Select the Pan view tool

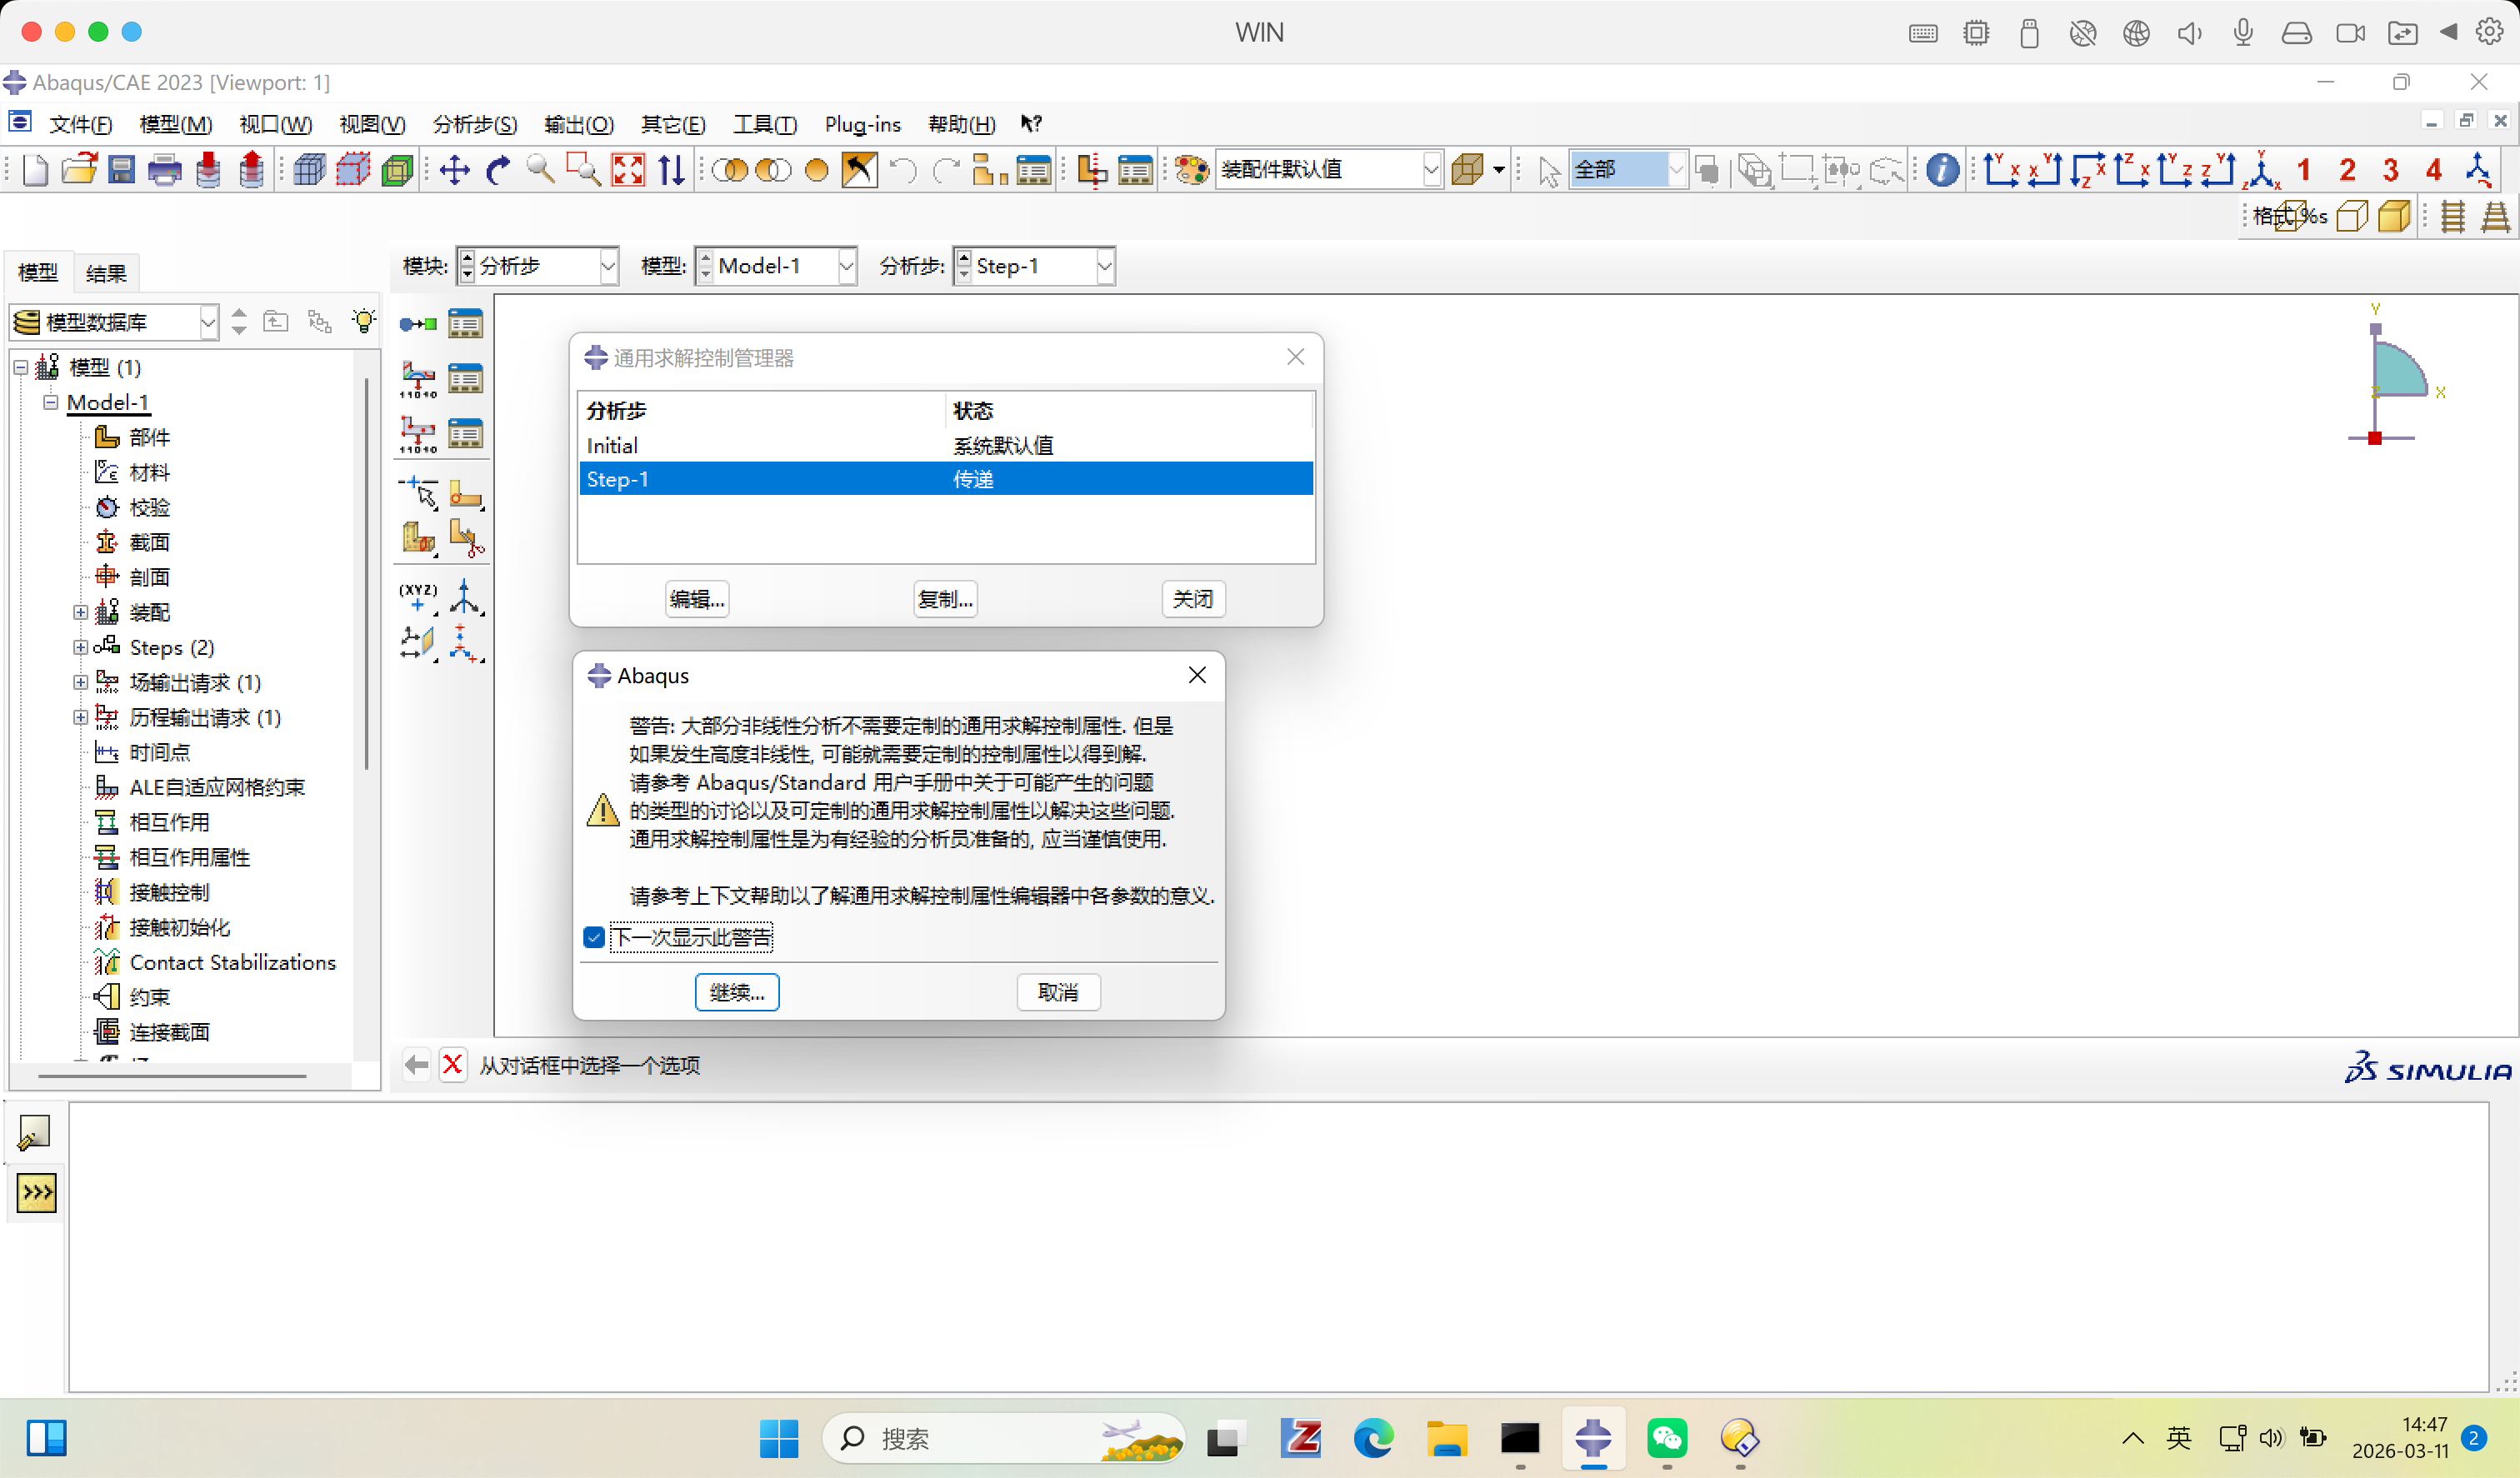coord(455,170)
